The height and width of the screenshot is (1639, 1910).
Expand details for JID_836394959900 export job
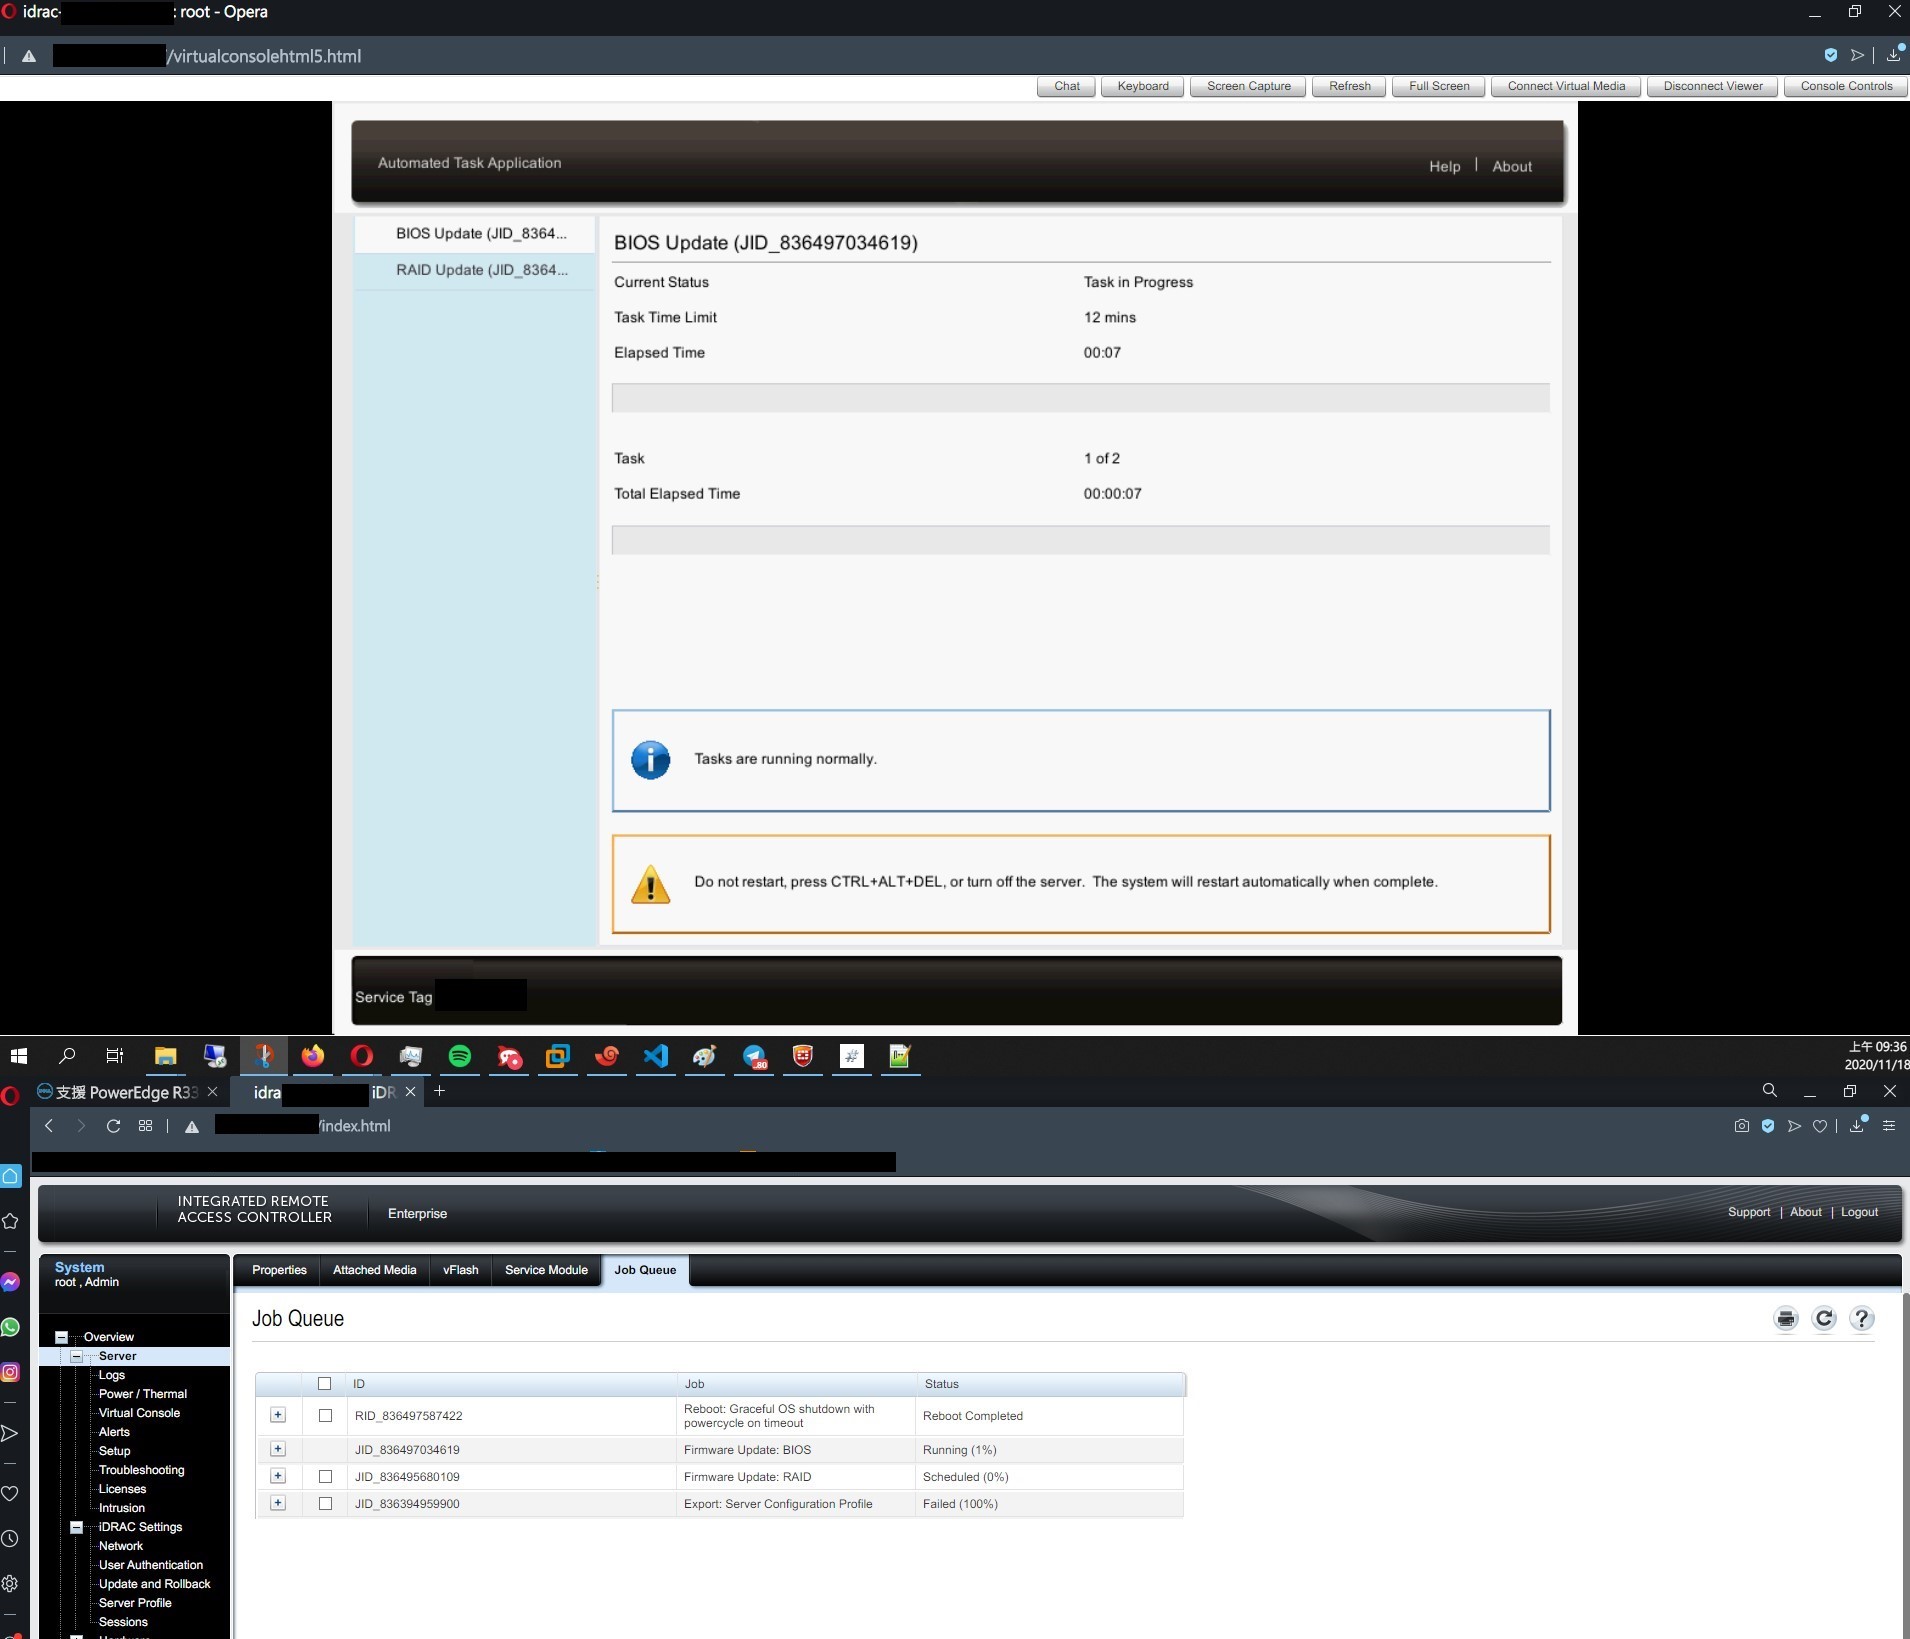click(x=278, y=1503)
